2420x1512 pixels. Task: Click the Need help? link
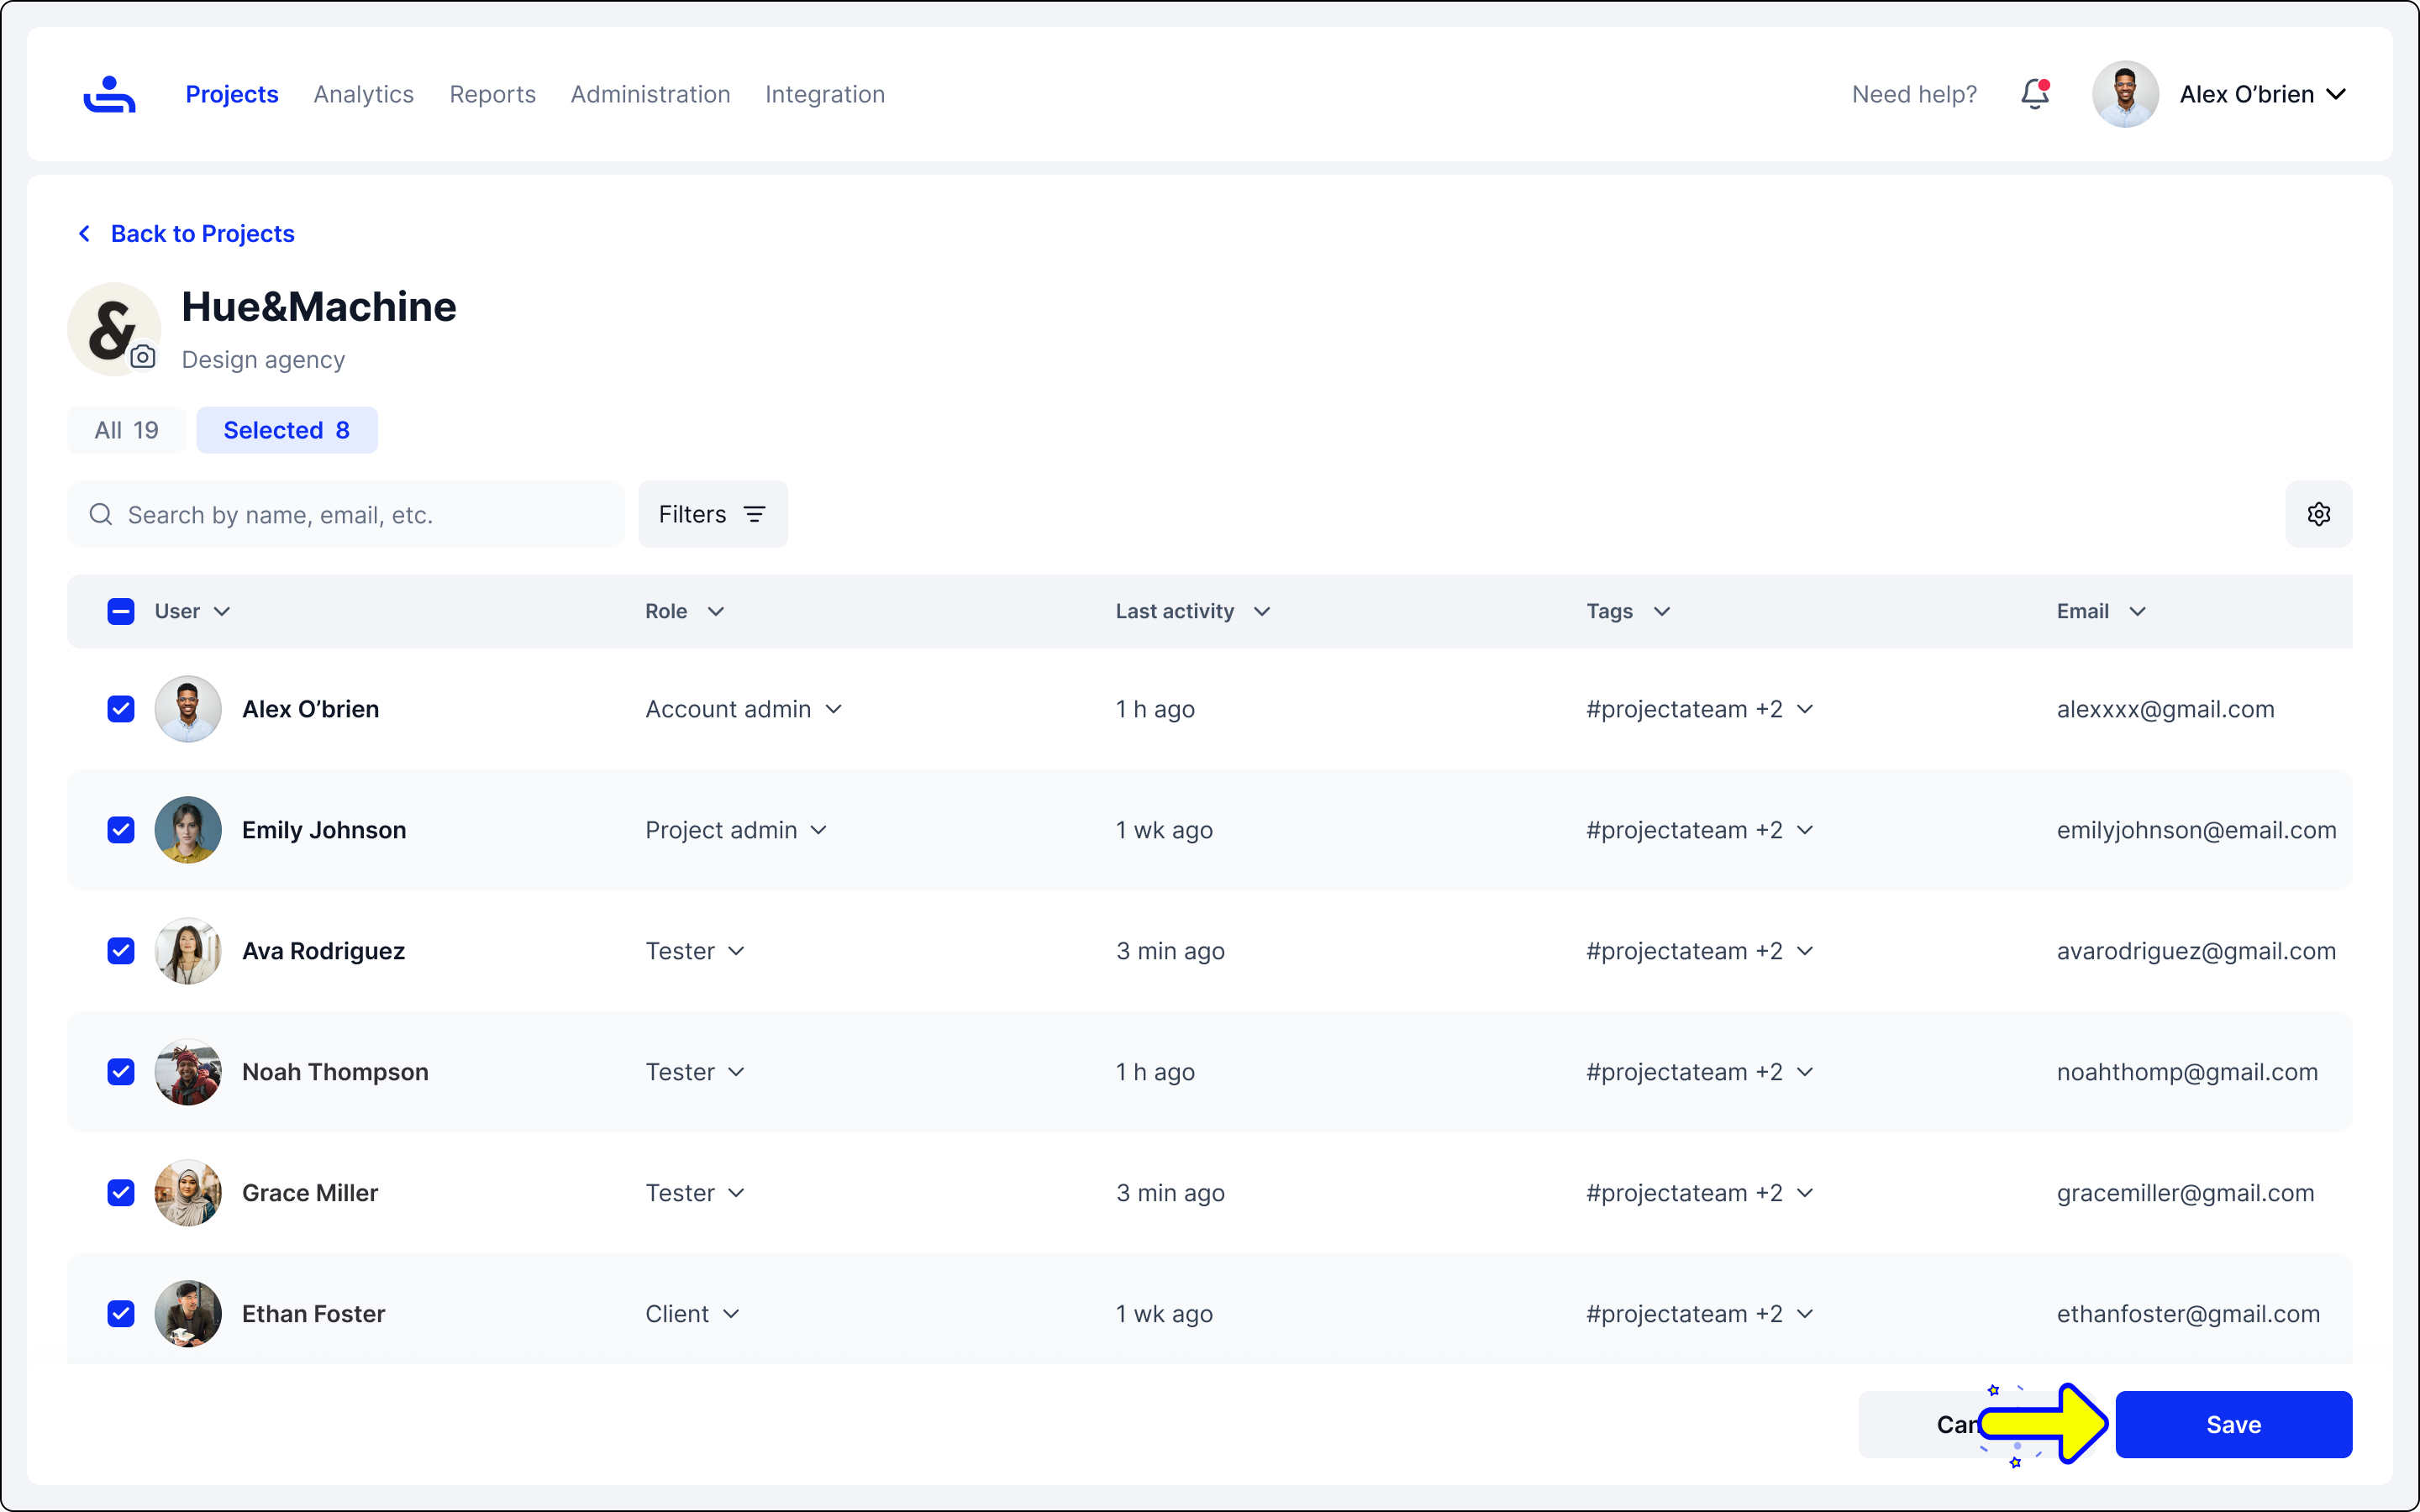(x=1914, y=94)
